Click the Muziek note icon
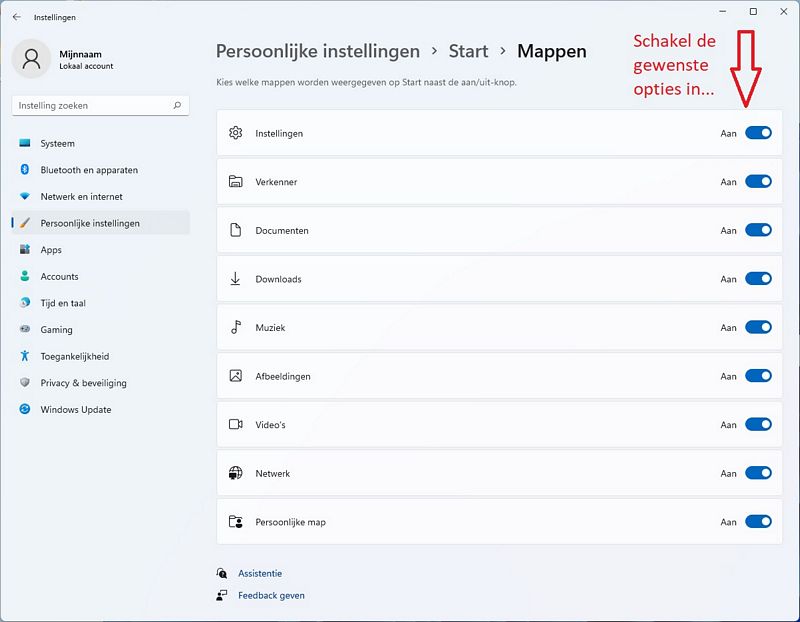 point(236,327)
